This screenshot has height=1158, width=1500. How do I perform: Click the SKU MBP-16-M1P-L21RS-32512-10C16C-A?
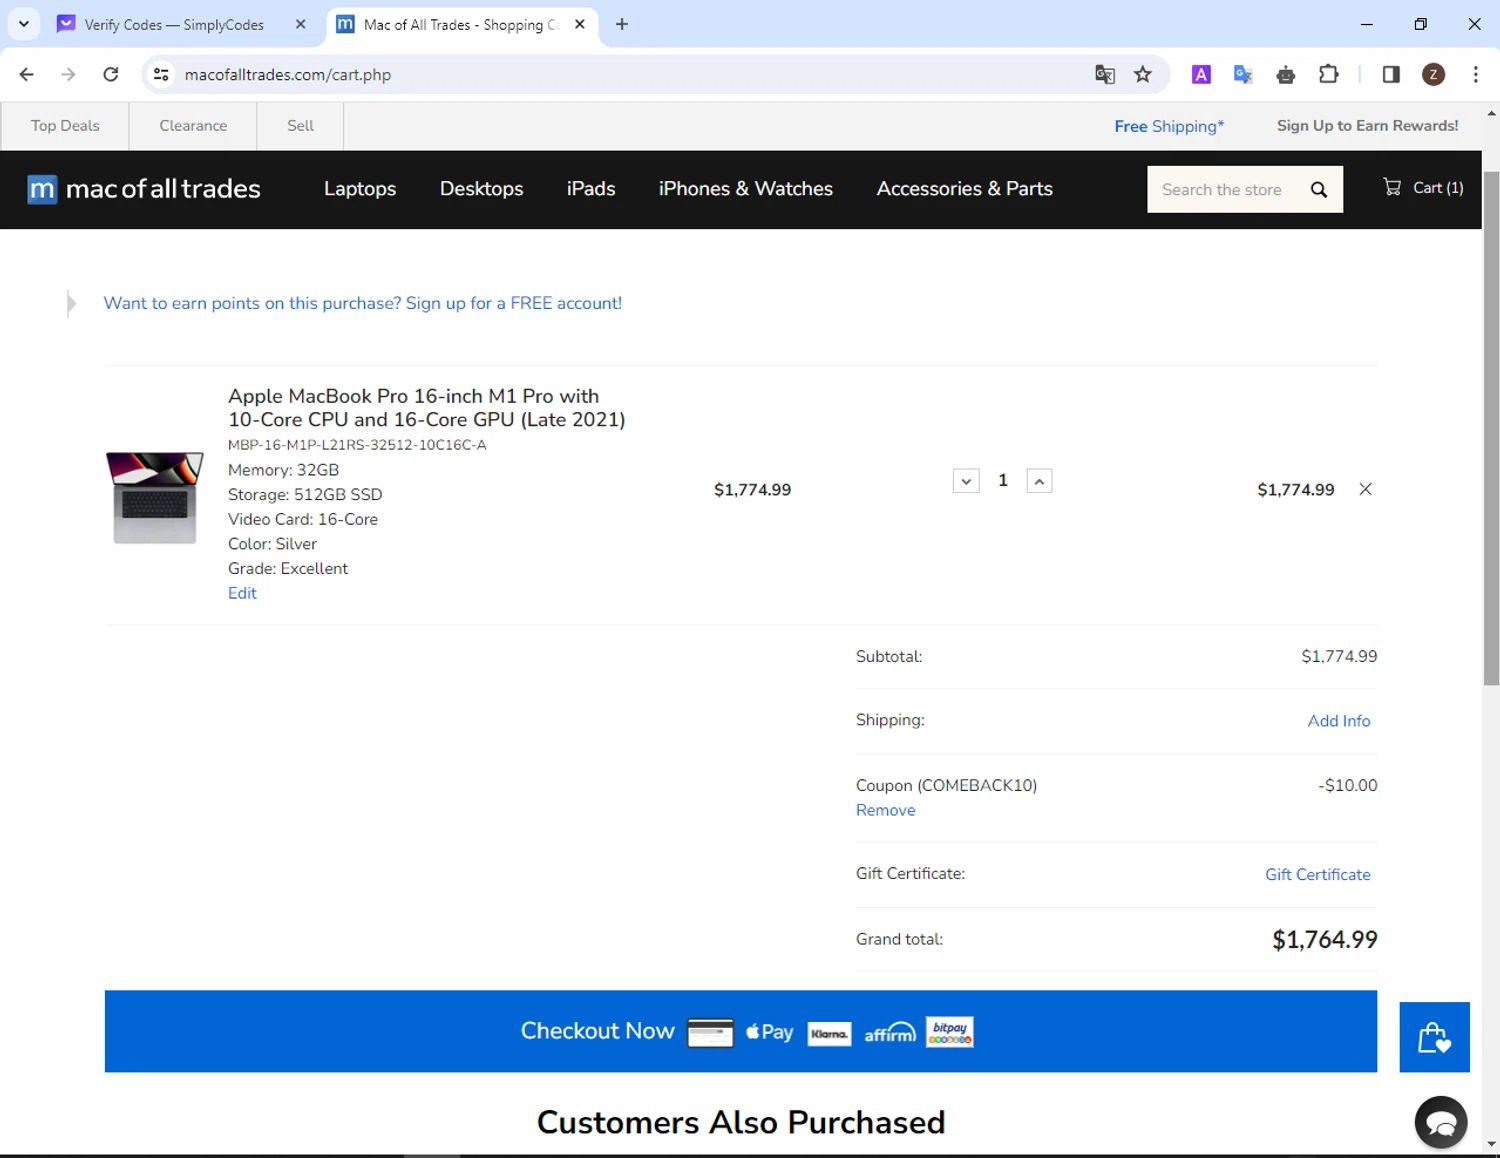[357, 445]
